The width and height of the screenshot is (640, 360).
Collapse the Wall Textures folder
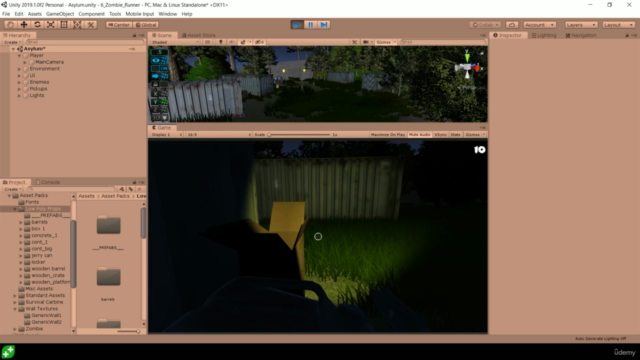pyautogui.click(x=15, y=309)
